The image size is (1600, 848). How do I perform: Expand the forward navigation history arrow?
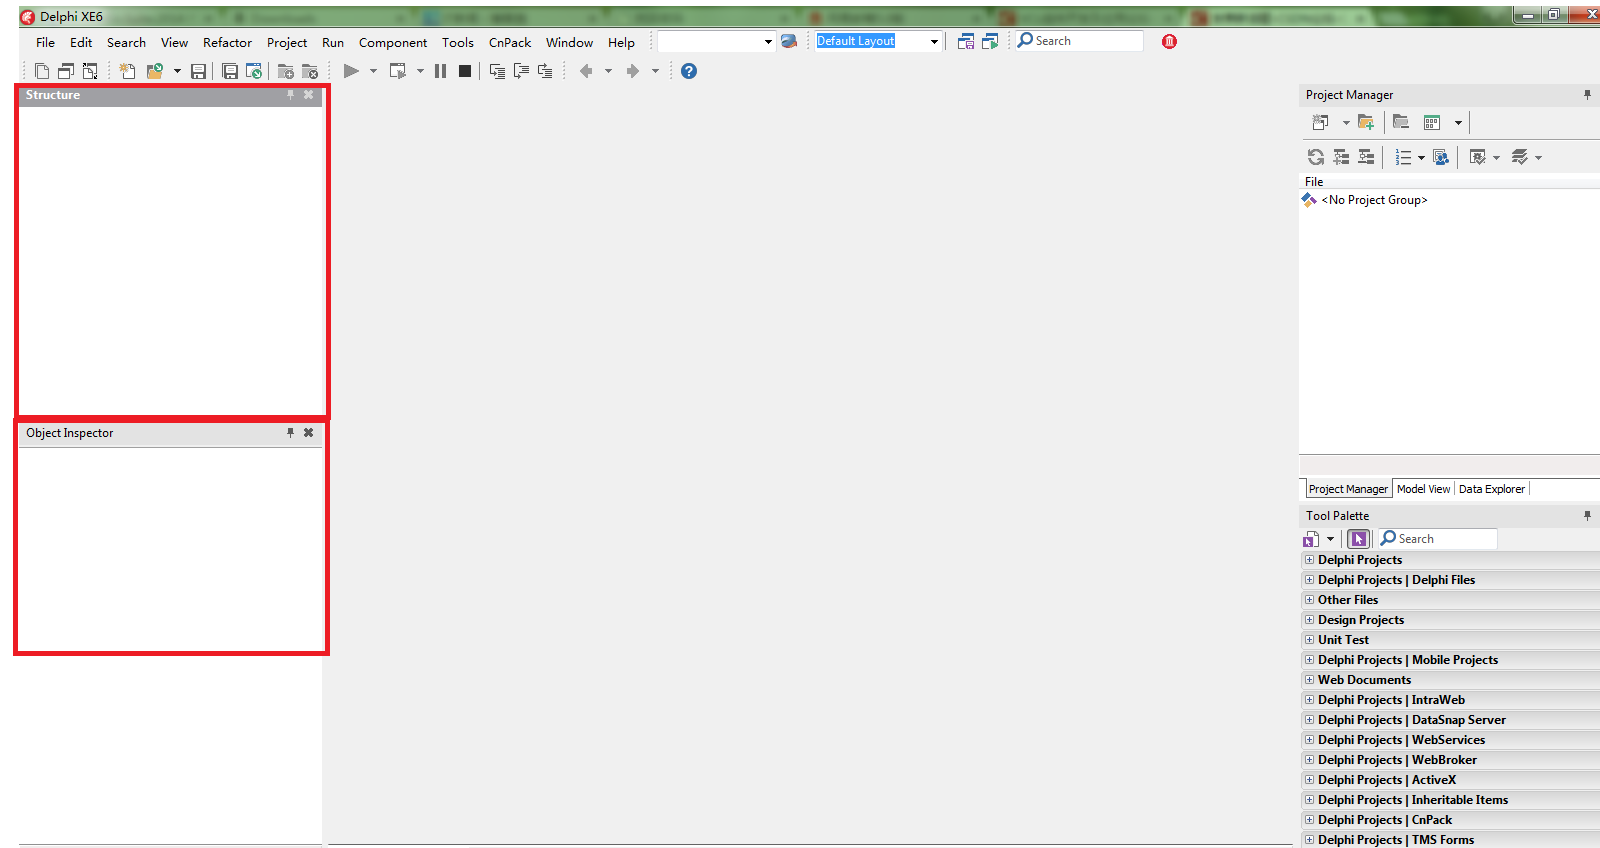pos(655,71)
